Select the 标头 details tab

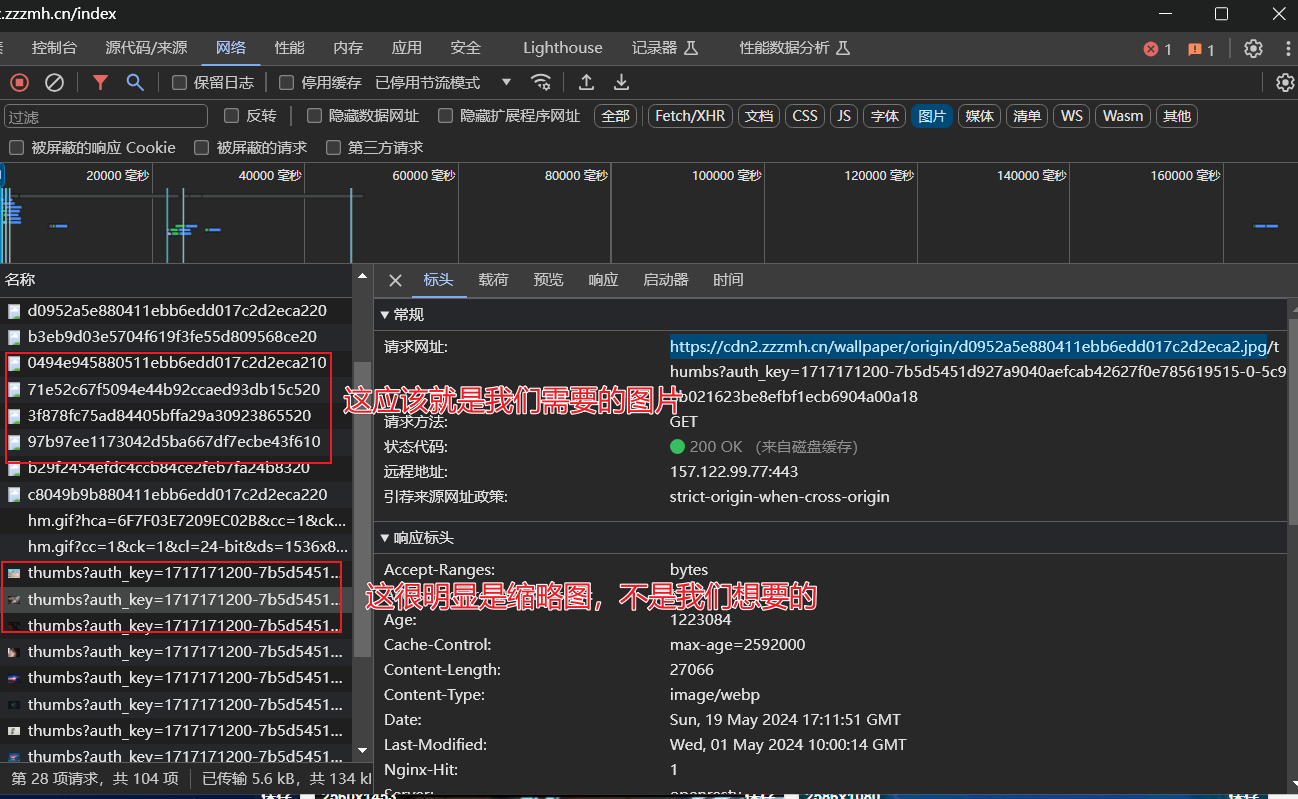(439, 280)
